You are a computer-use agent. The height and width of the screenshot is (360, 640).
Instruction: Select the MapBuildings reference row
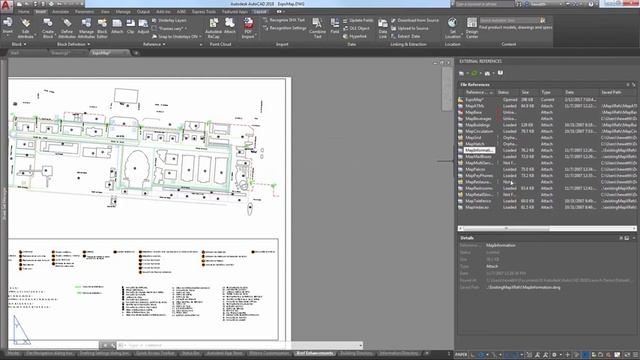tap(547, 125)
